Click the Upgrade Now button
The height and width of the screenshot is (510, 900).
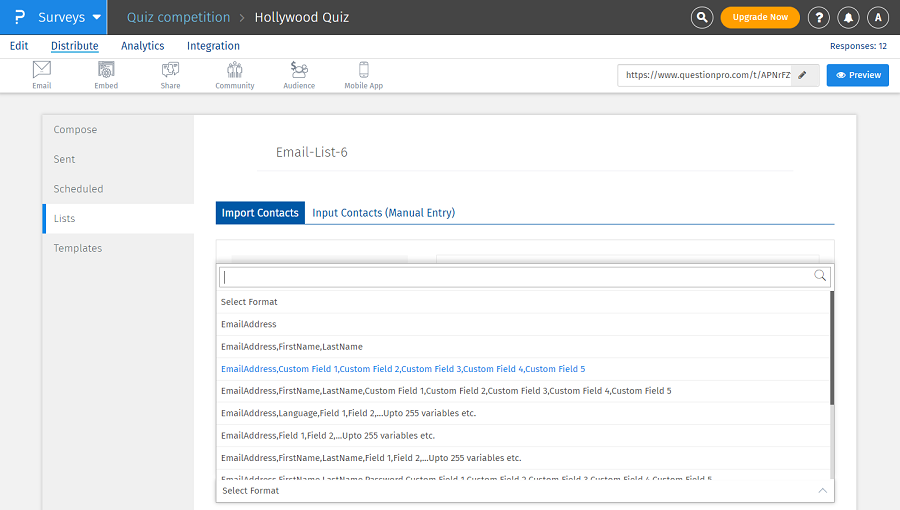click(760, 17)
